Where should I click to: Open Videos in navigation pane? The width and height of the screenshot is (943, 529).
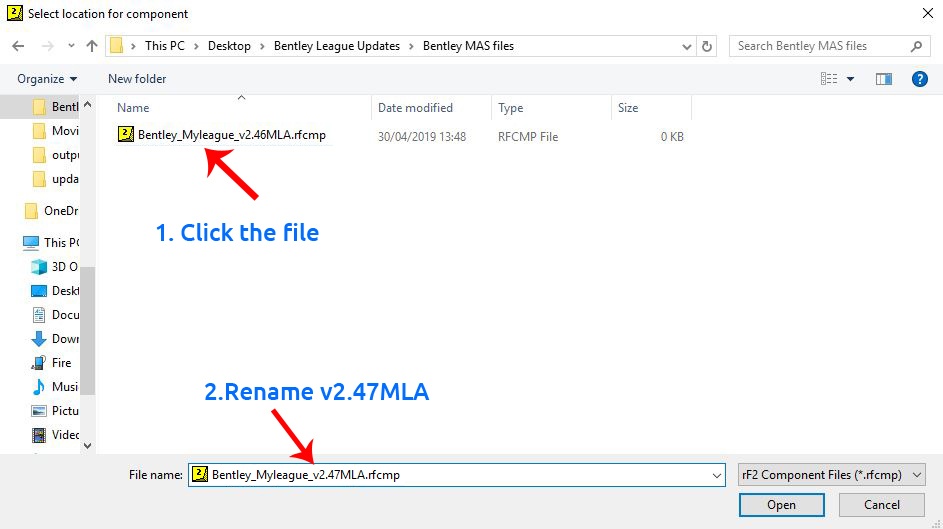coord(55,435)
